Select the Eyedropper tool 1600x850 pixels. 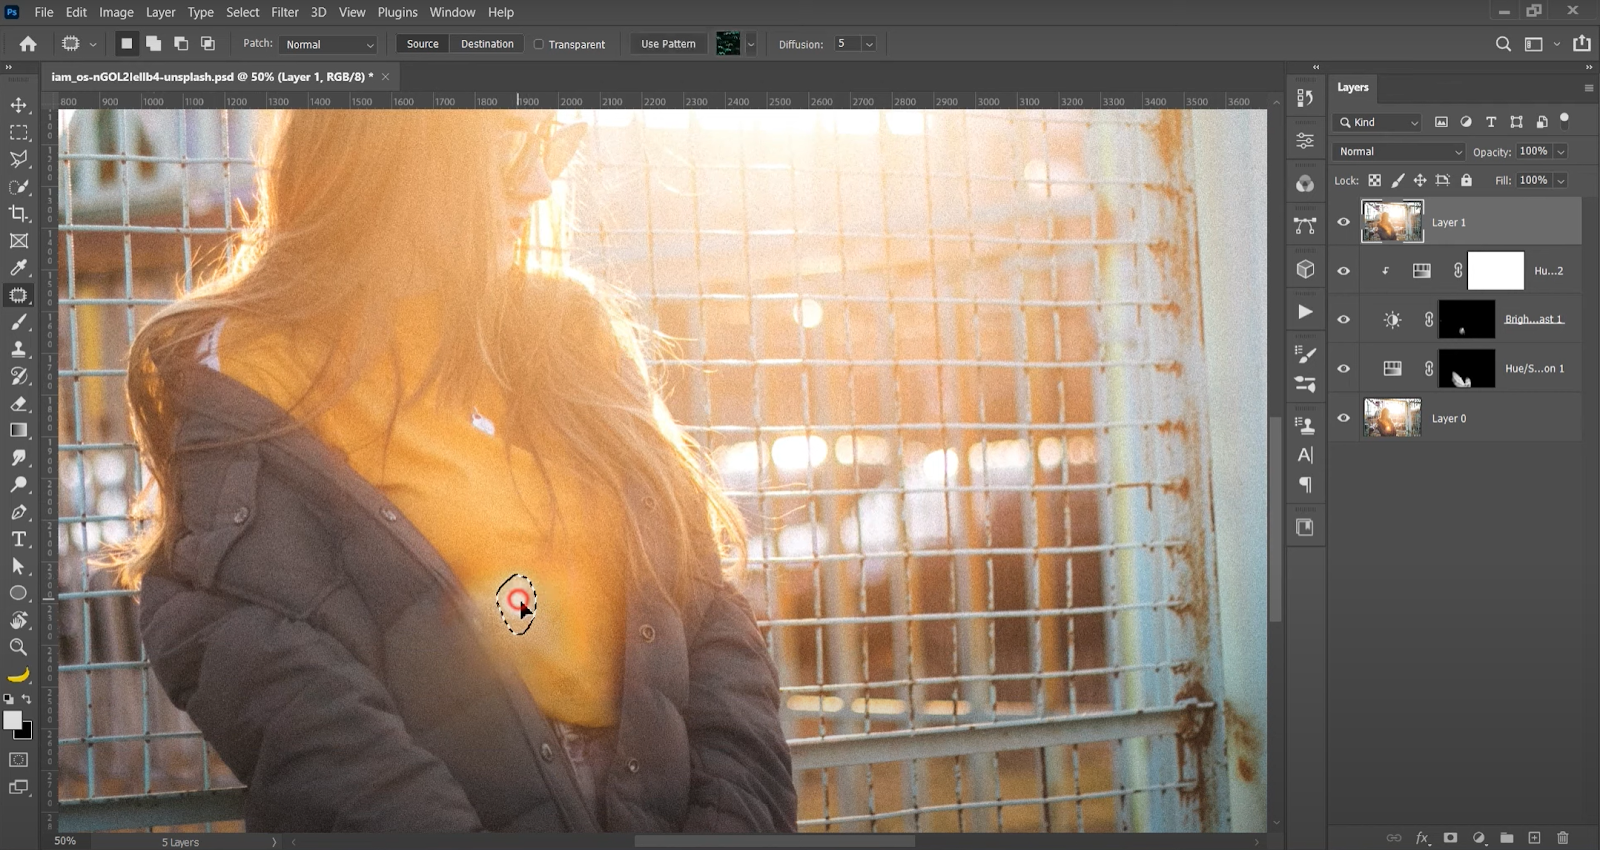tap(19, 268)
